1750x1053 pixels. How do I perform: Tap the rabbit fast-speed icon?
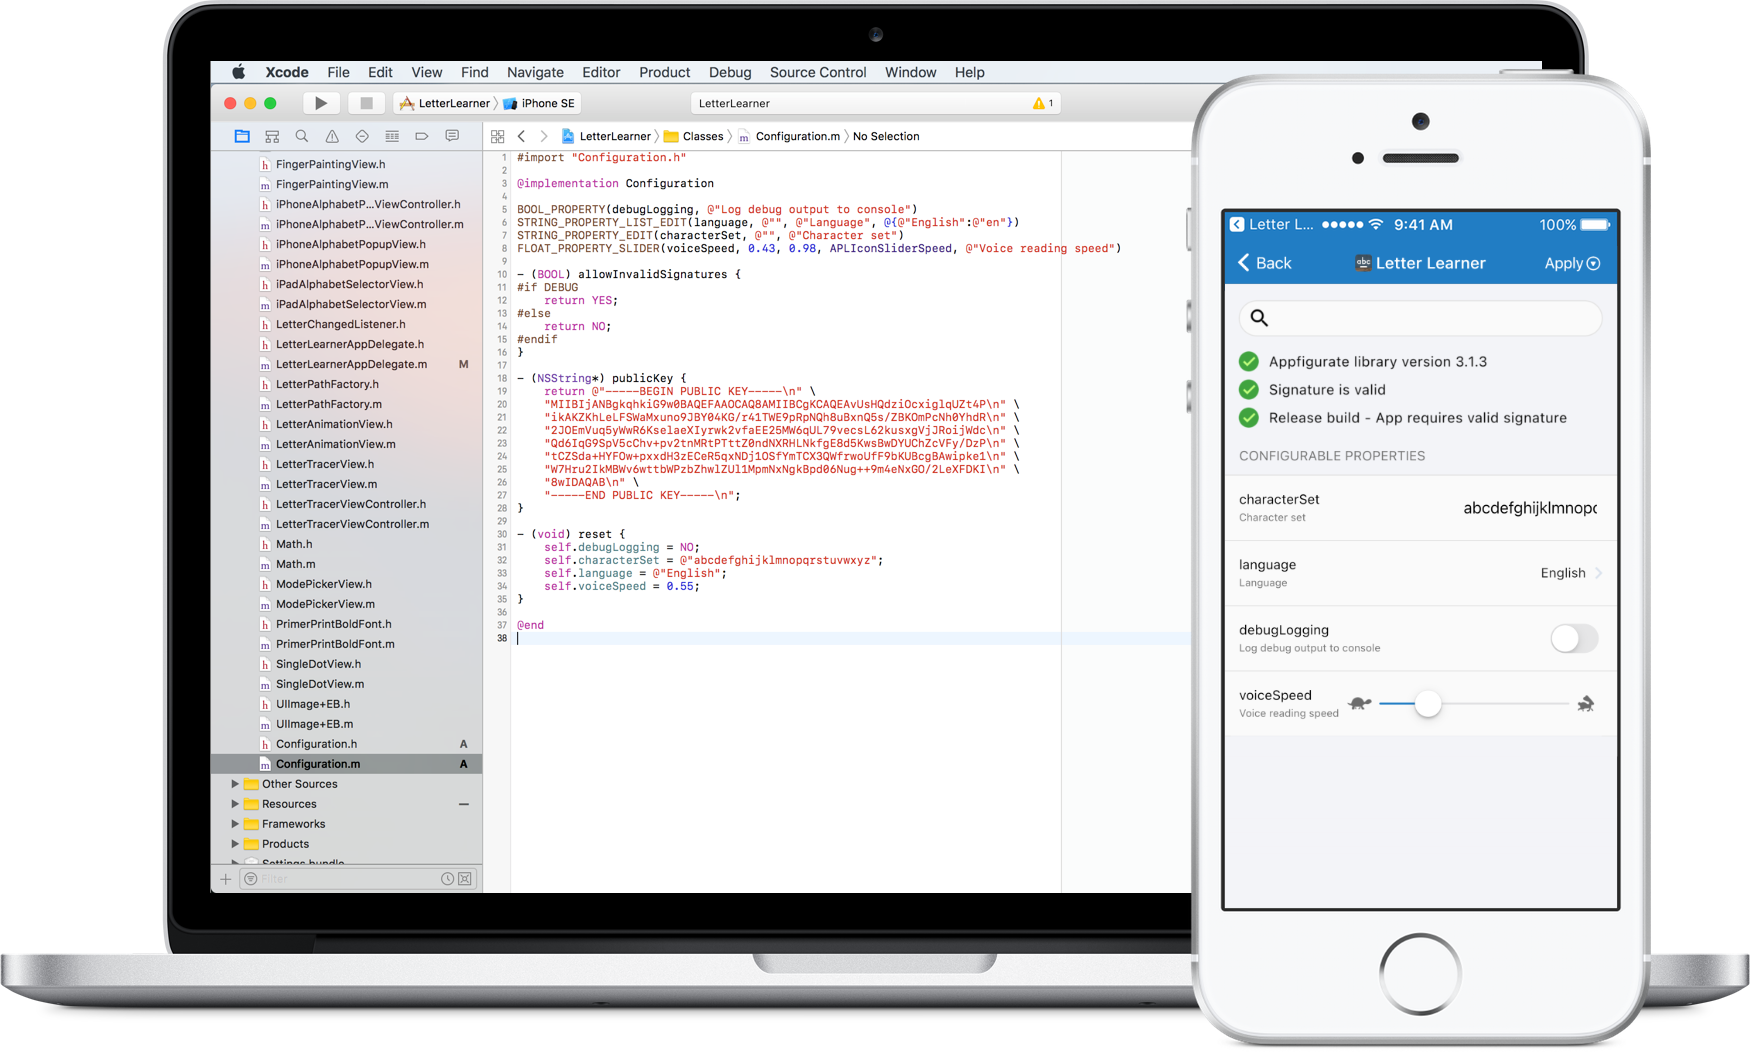(x=1586, y=704)
